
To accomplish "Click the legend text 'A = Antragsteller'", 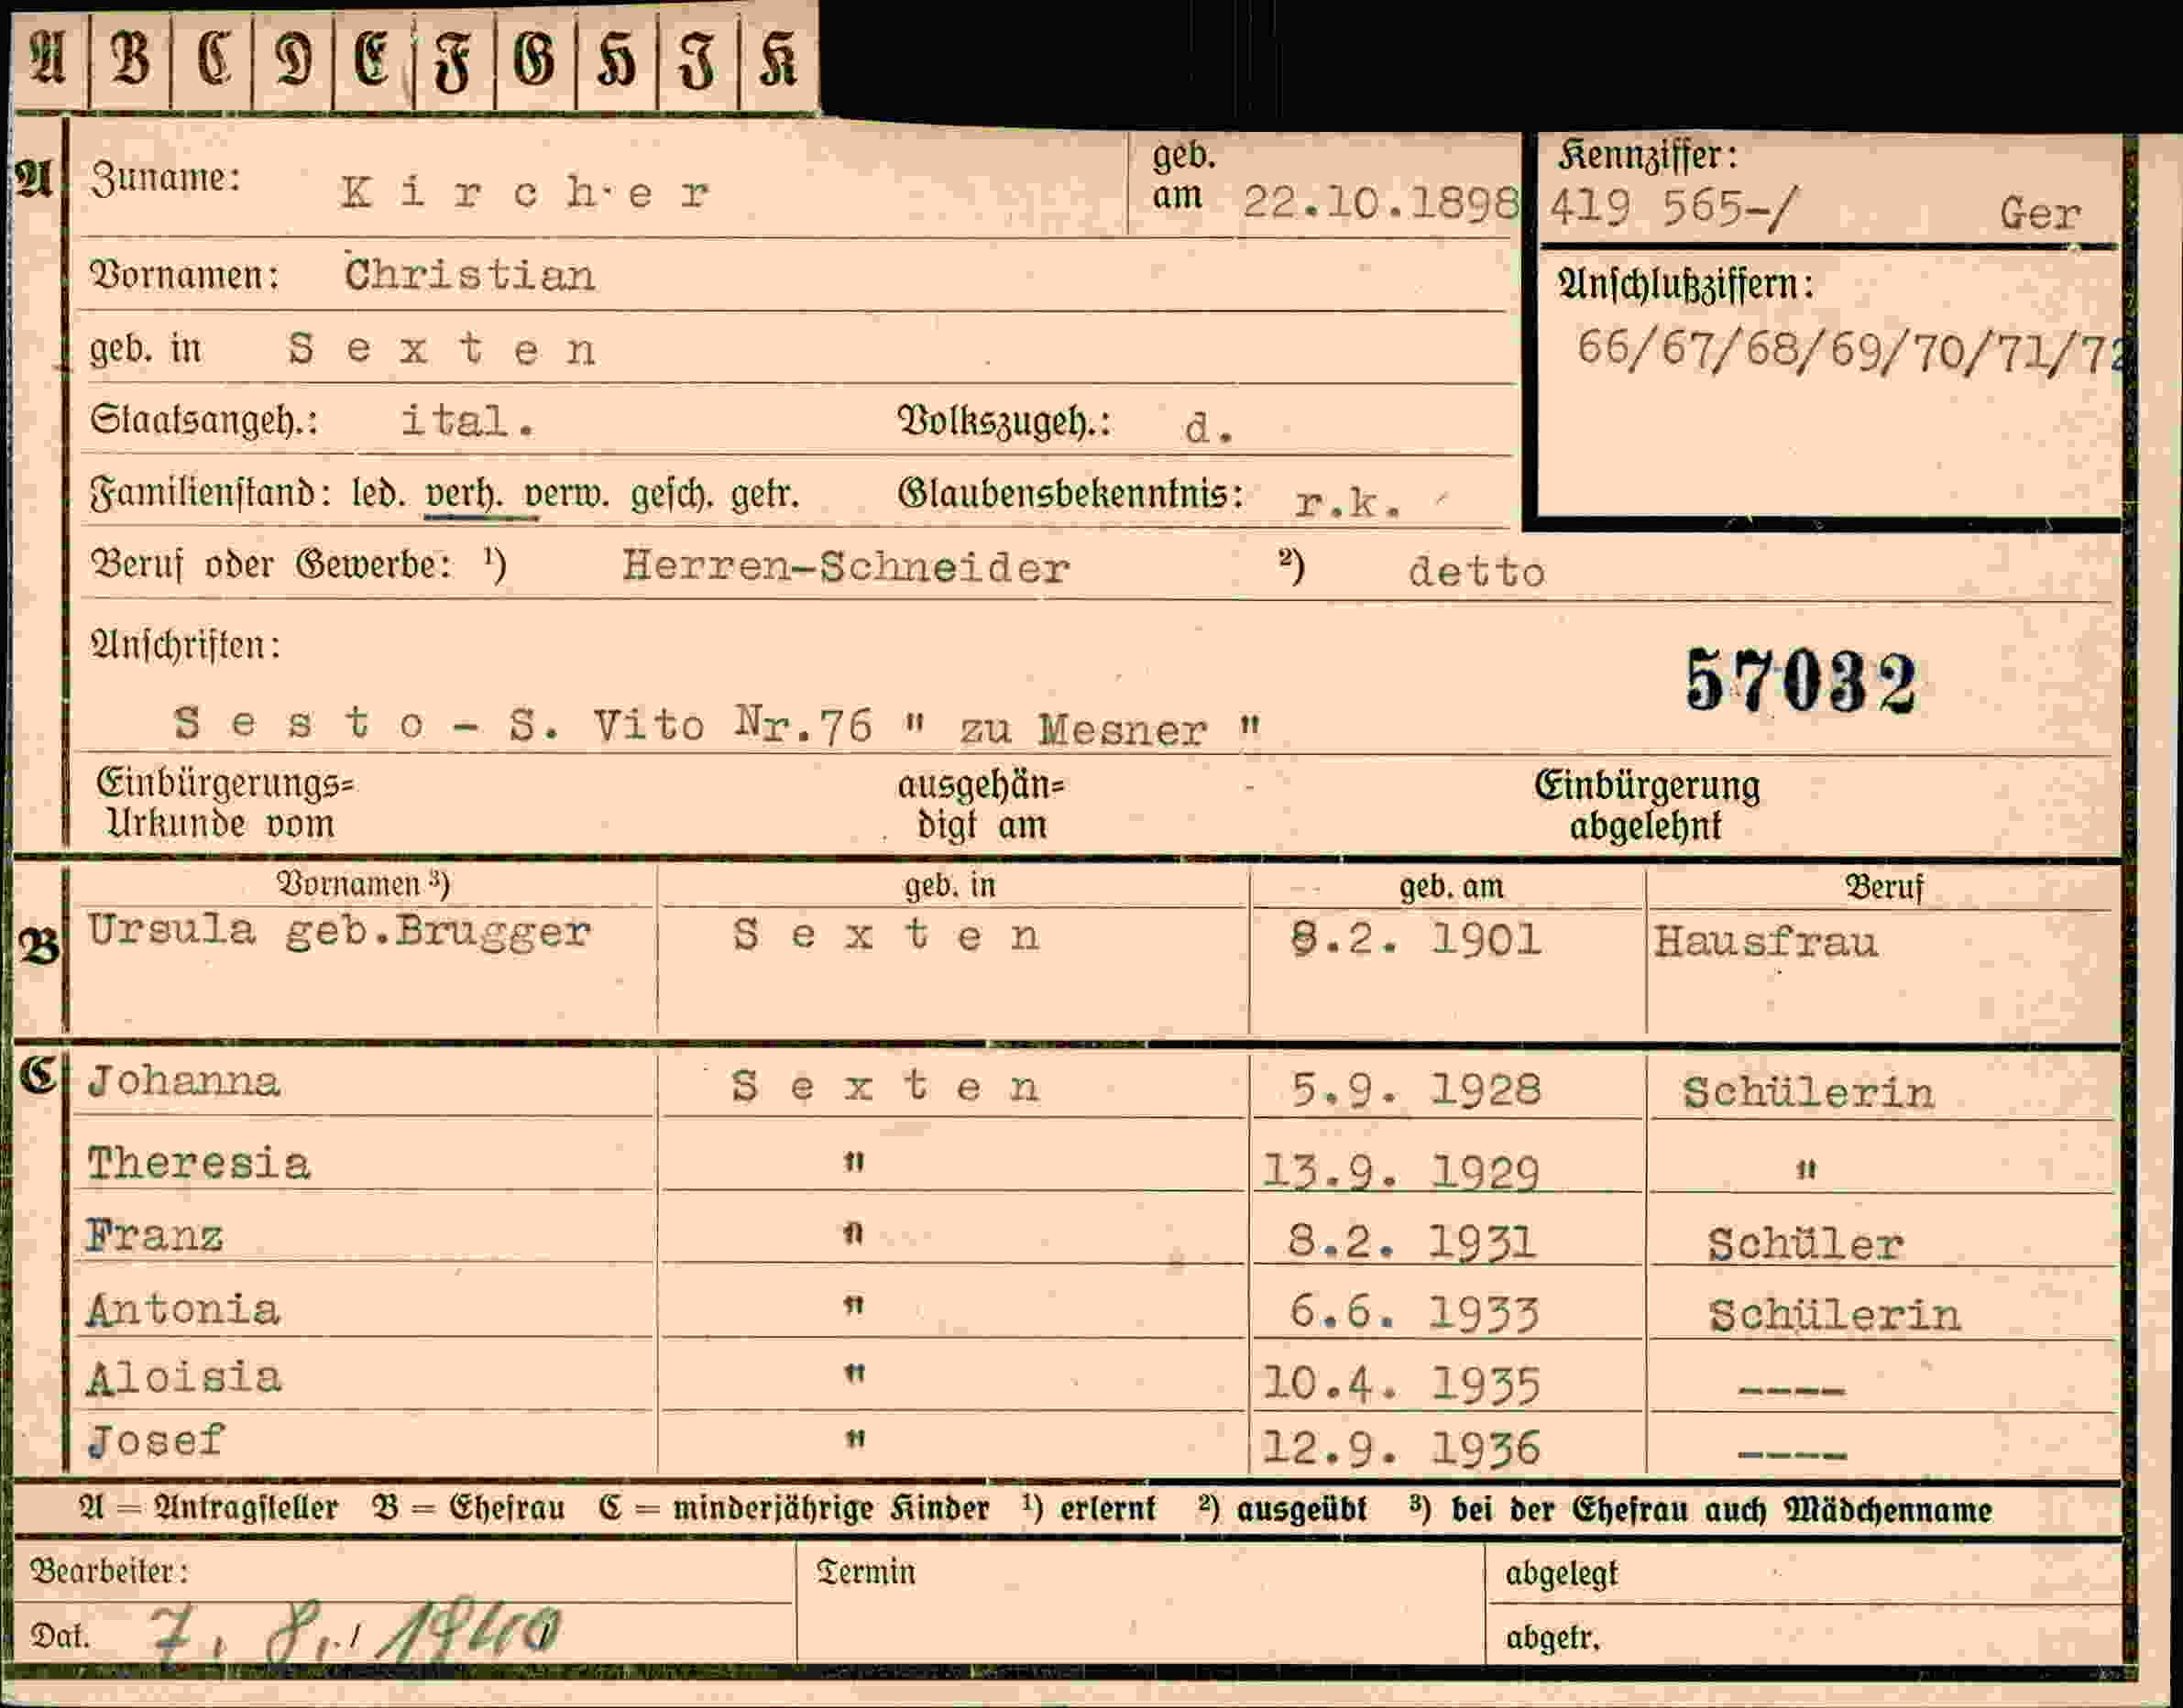I will point(208,1508).
